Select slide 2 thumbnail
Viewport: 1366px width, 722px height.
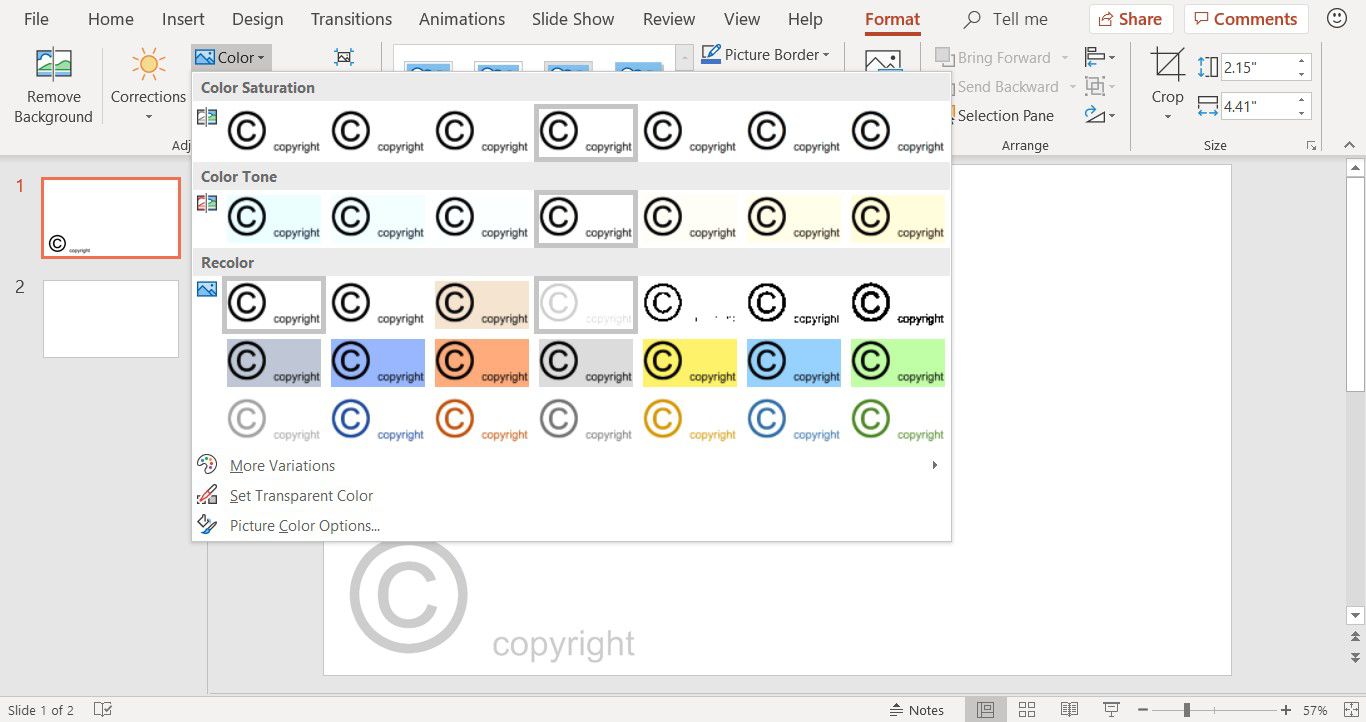click(x=111, y=319)
